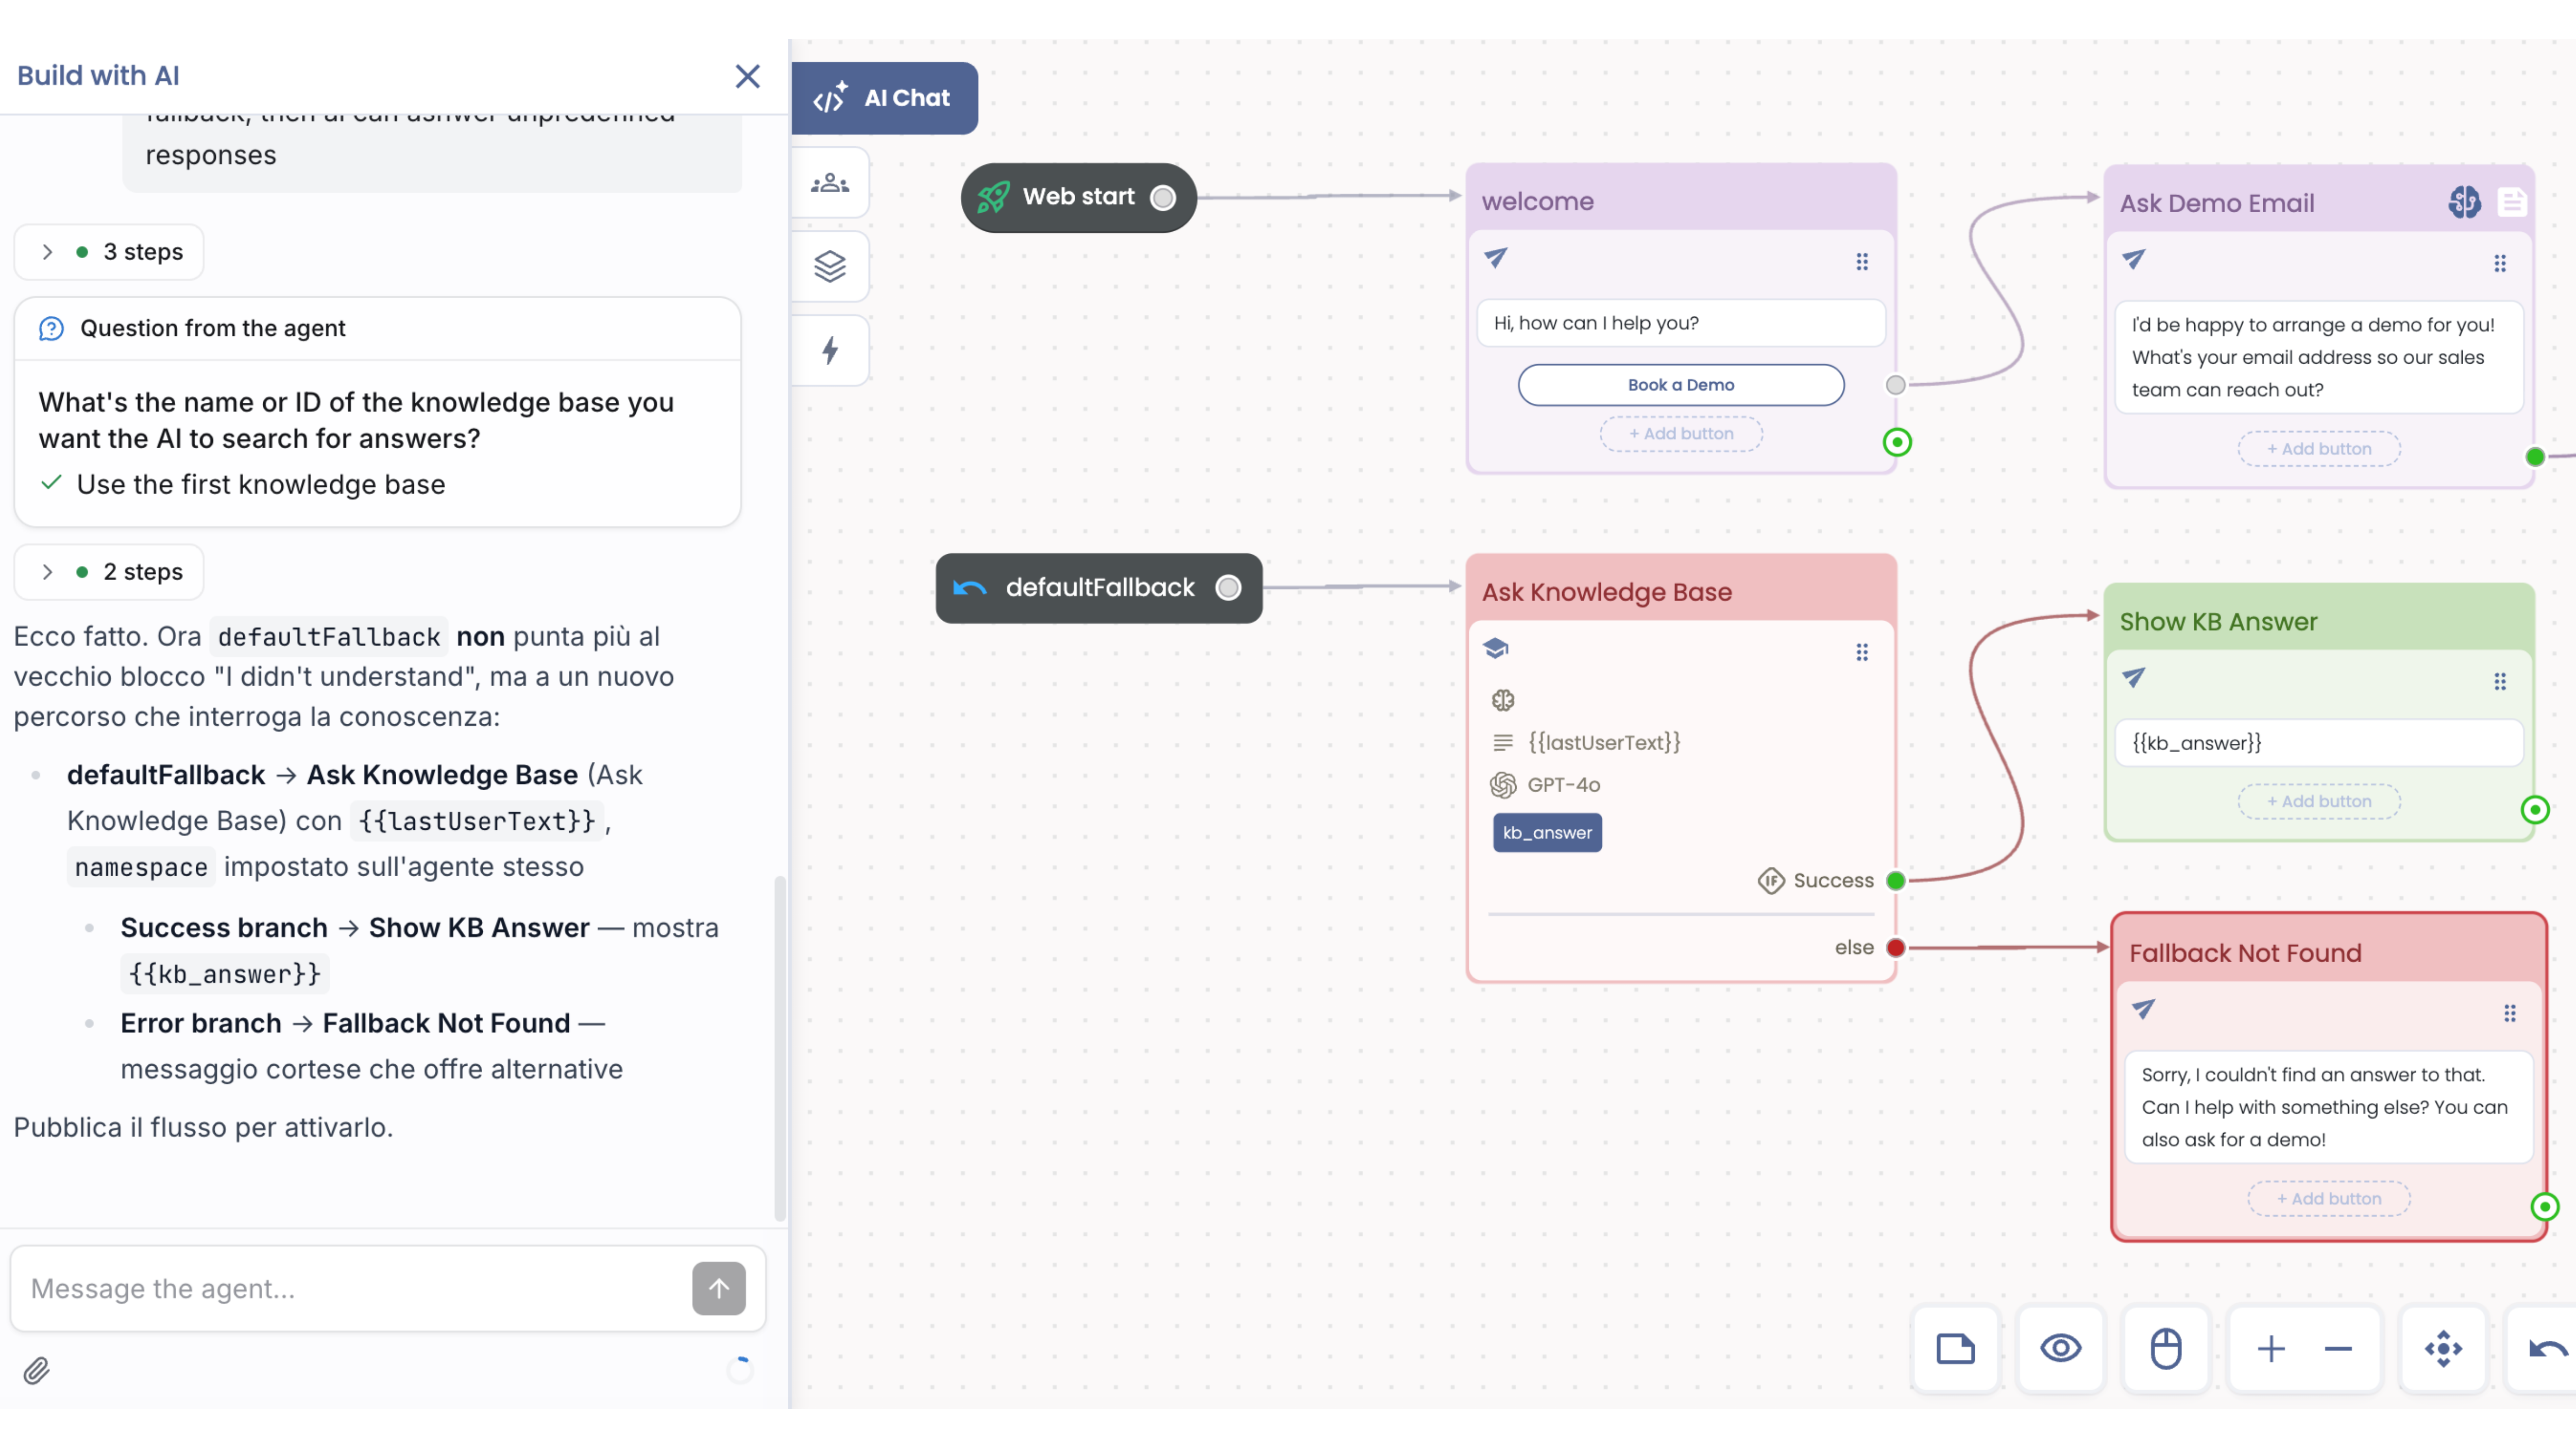
Task: Click drag handle dots in Ask Knowledge Base
Action: tap(1862, 653)
